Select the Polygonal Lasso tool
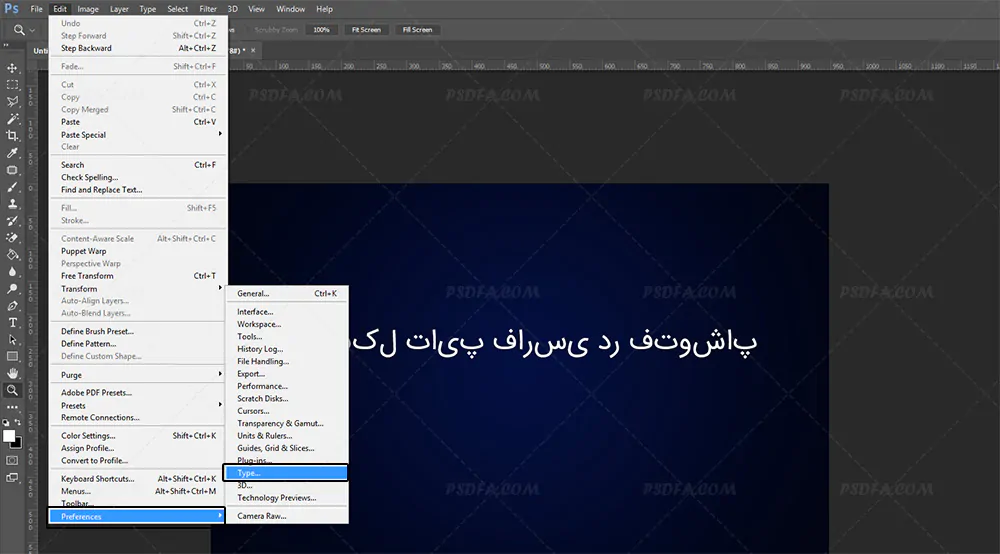Viewport: 1000px width, 554px height. click(12, 102)
